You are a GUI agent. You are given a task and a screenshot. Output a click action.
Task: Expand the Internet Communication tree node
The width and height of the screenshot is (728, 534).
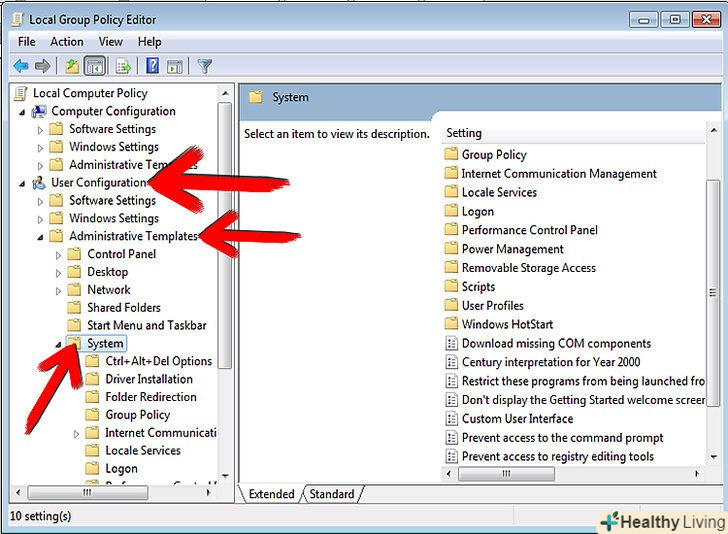pos(76,434)
